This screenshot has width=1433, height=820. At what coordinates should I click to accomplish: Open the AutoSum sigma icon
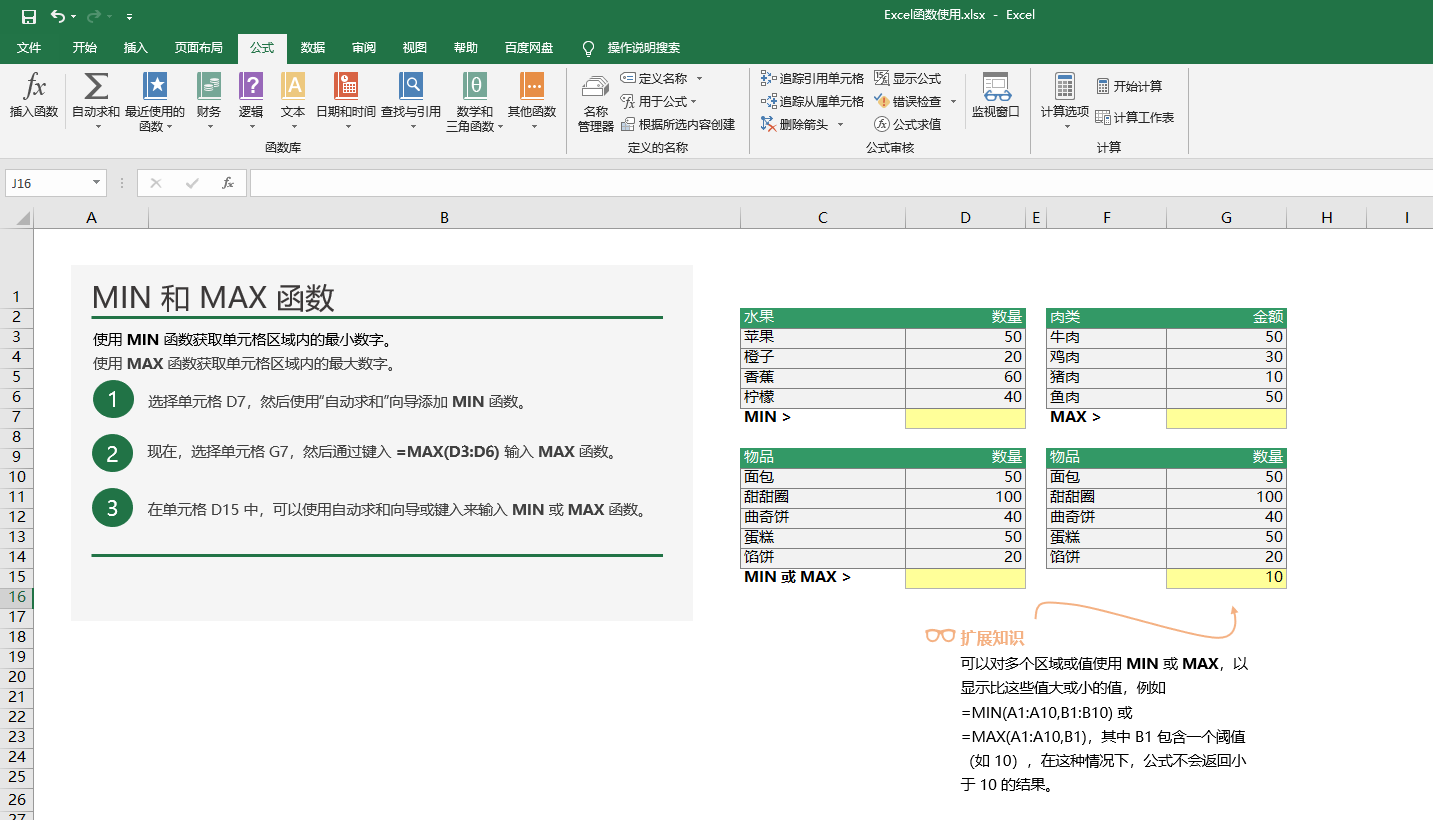point(96,86)
